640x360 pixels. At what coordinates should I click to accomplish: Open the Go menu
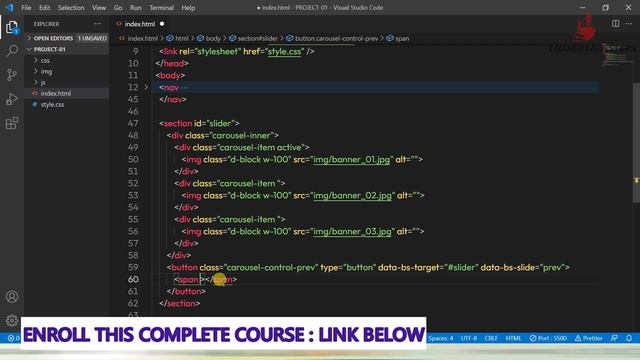[118, 7]
